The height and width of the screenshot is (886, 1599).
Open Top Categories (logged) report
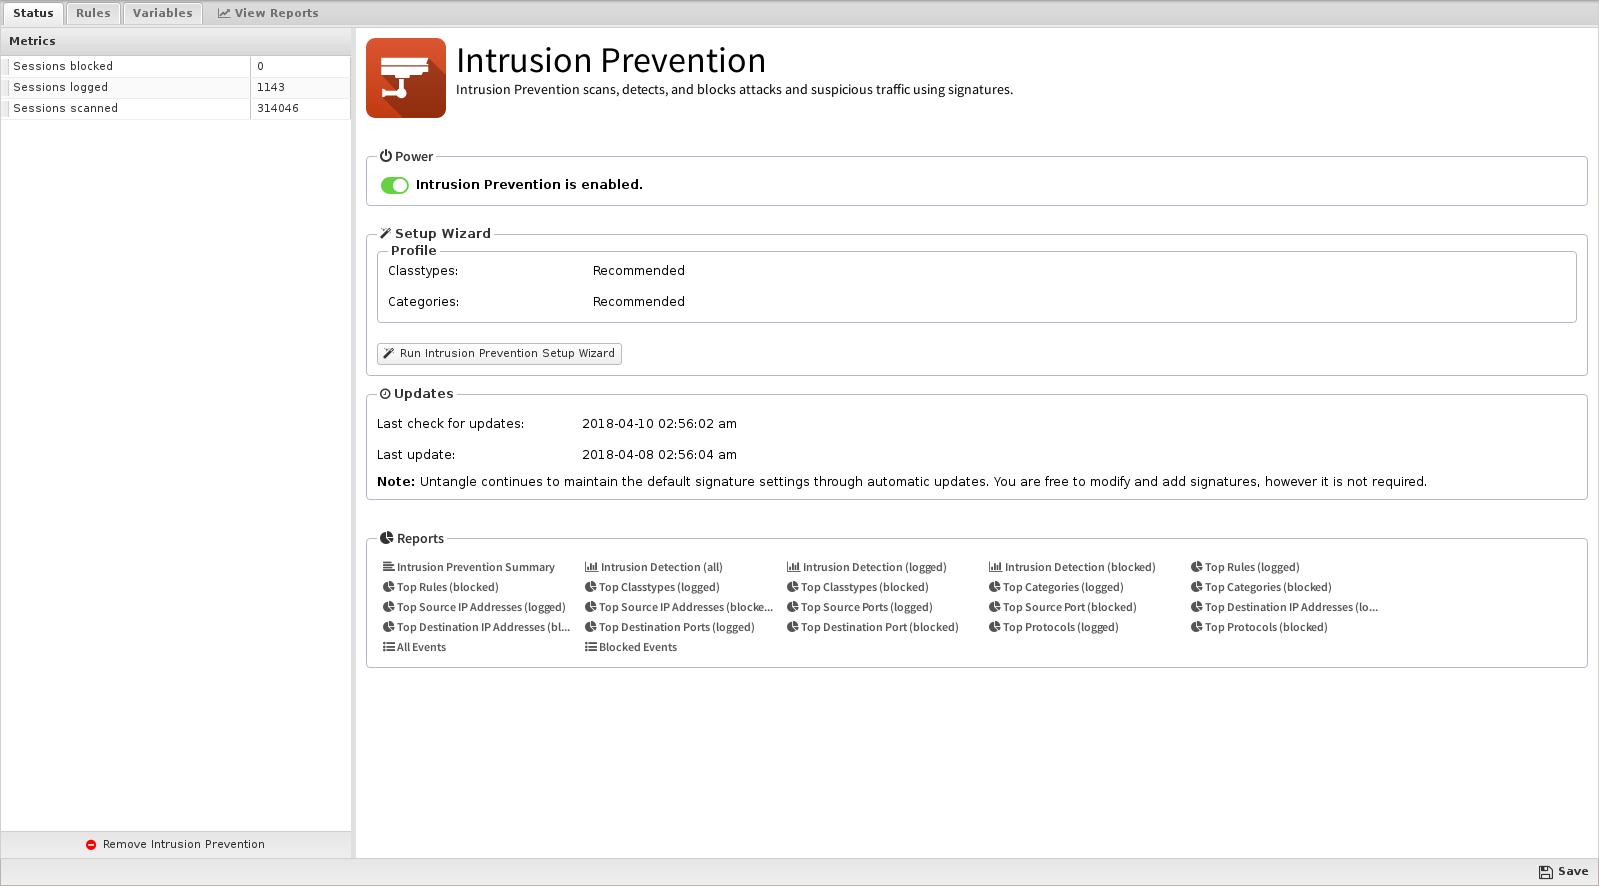pyautogui.click(x=1056, y=587)
